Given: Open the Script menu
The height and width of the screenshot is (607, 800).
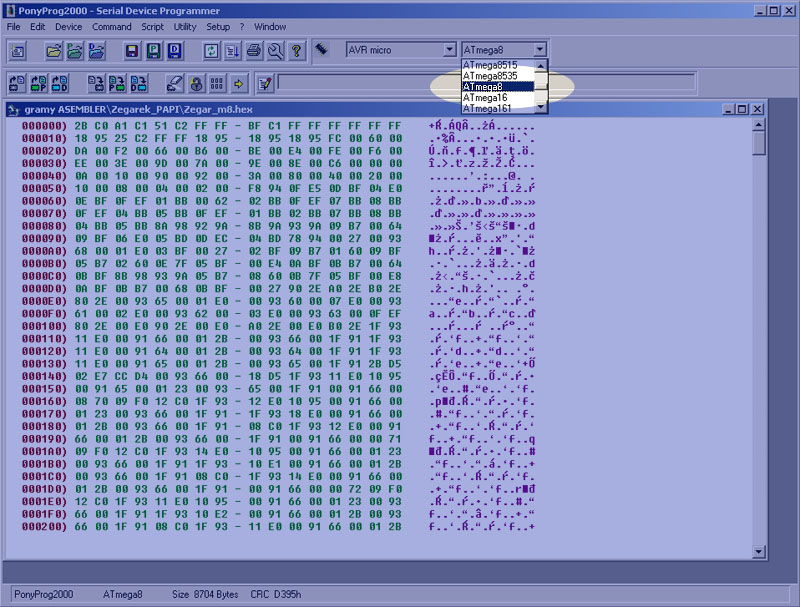Looking at the screenshot, I should [x=152, y=27].
